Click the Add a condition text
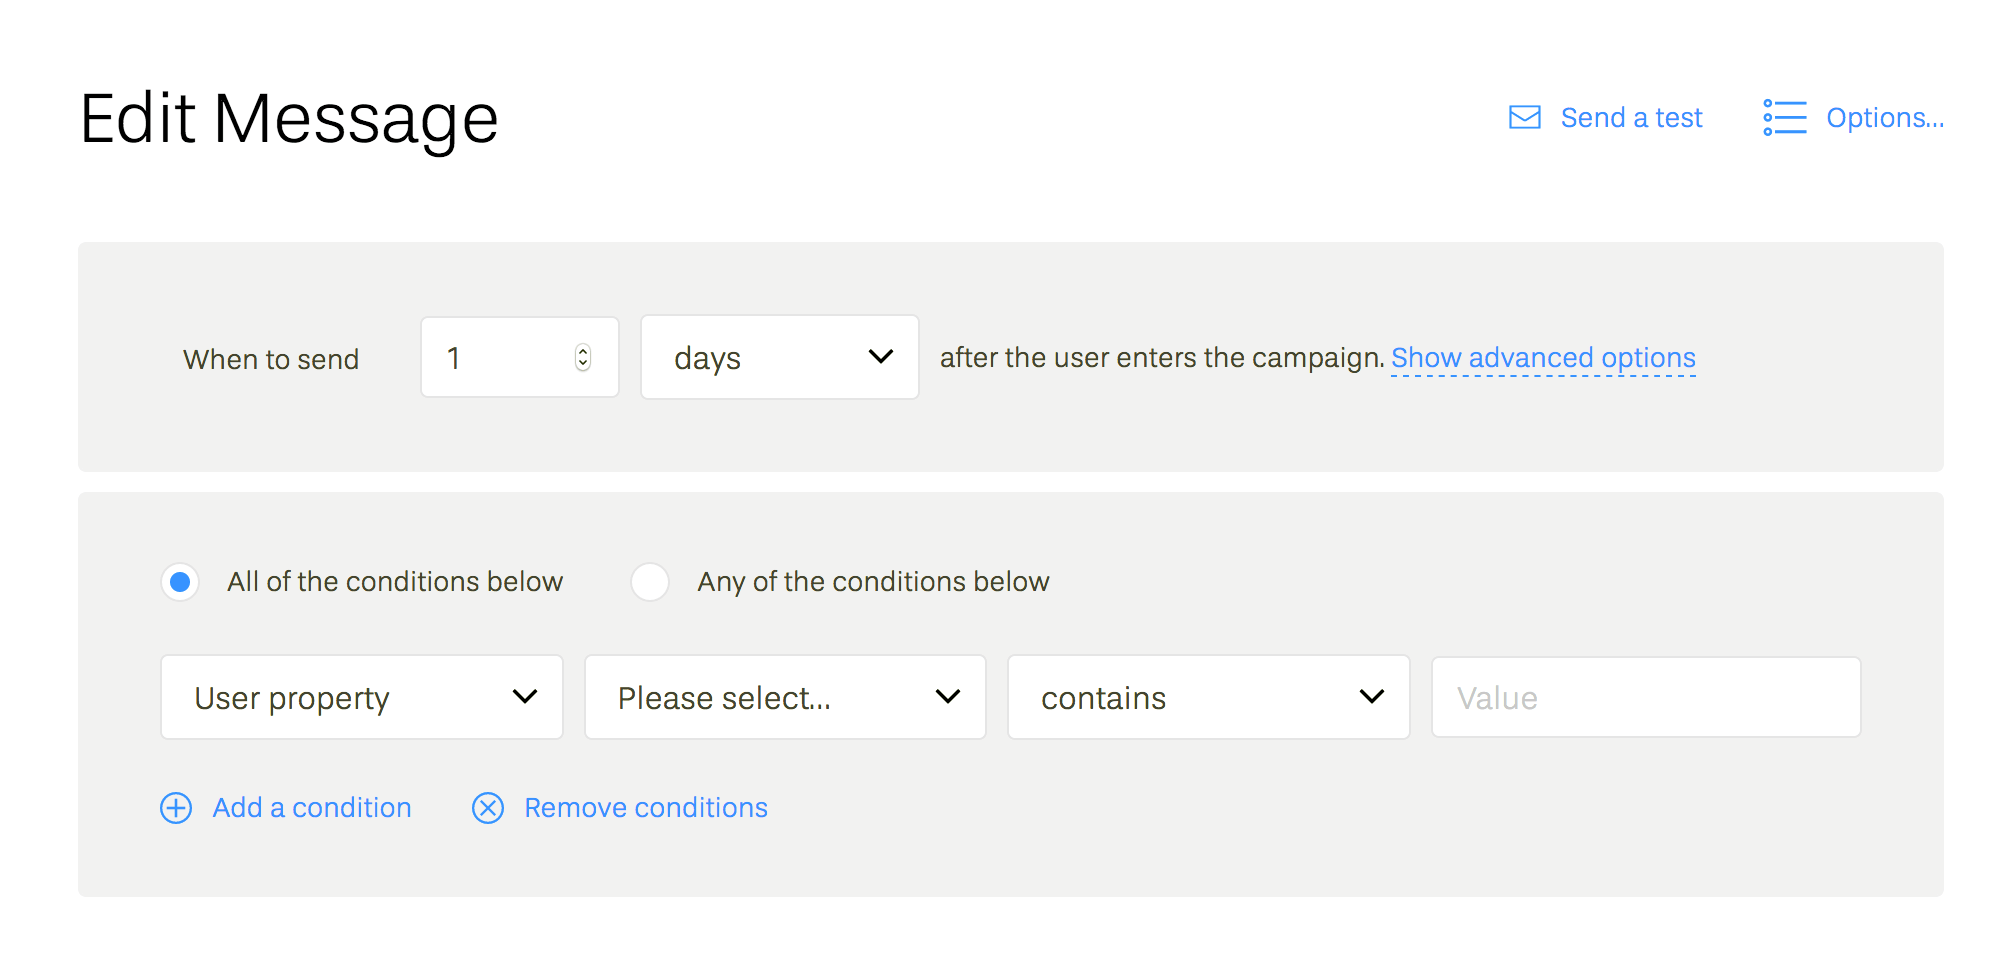Viewport: 2016px width, 974px height. click(x=312, y=808)
